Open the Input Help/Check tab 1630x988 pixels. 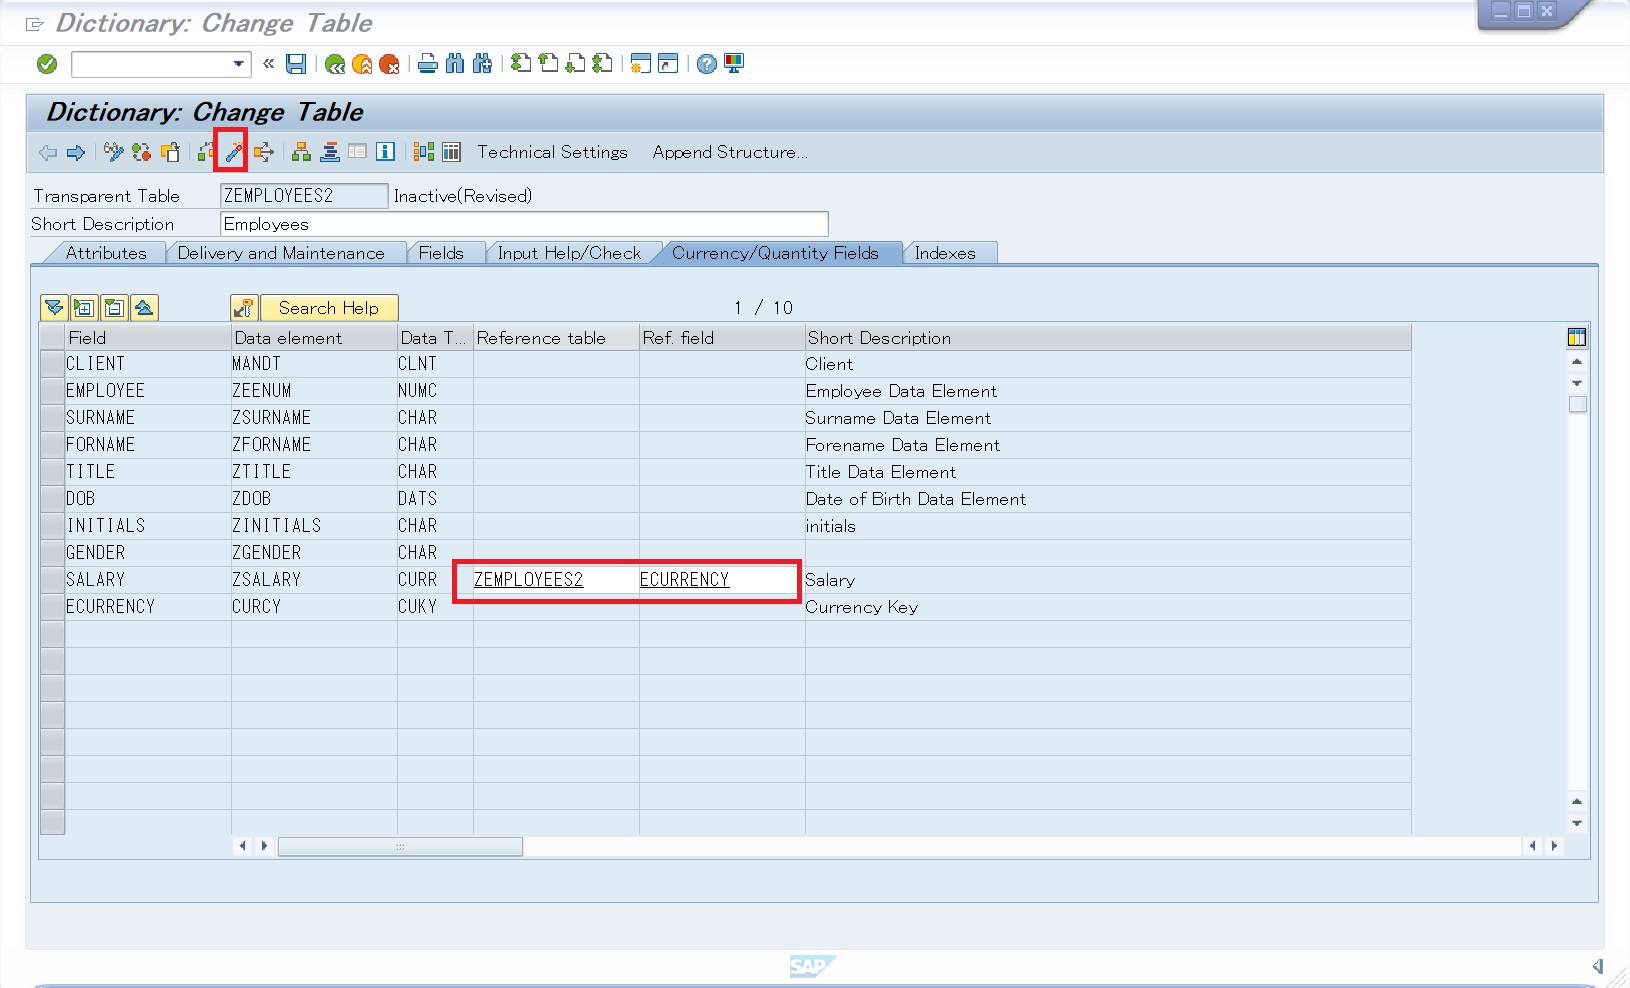(x=570, y=253)
